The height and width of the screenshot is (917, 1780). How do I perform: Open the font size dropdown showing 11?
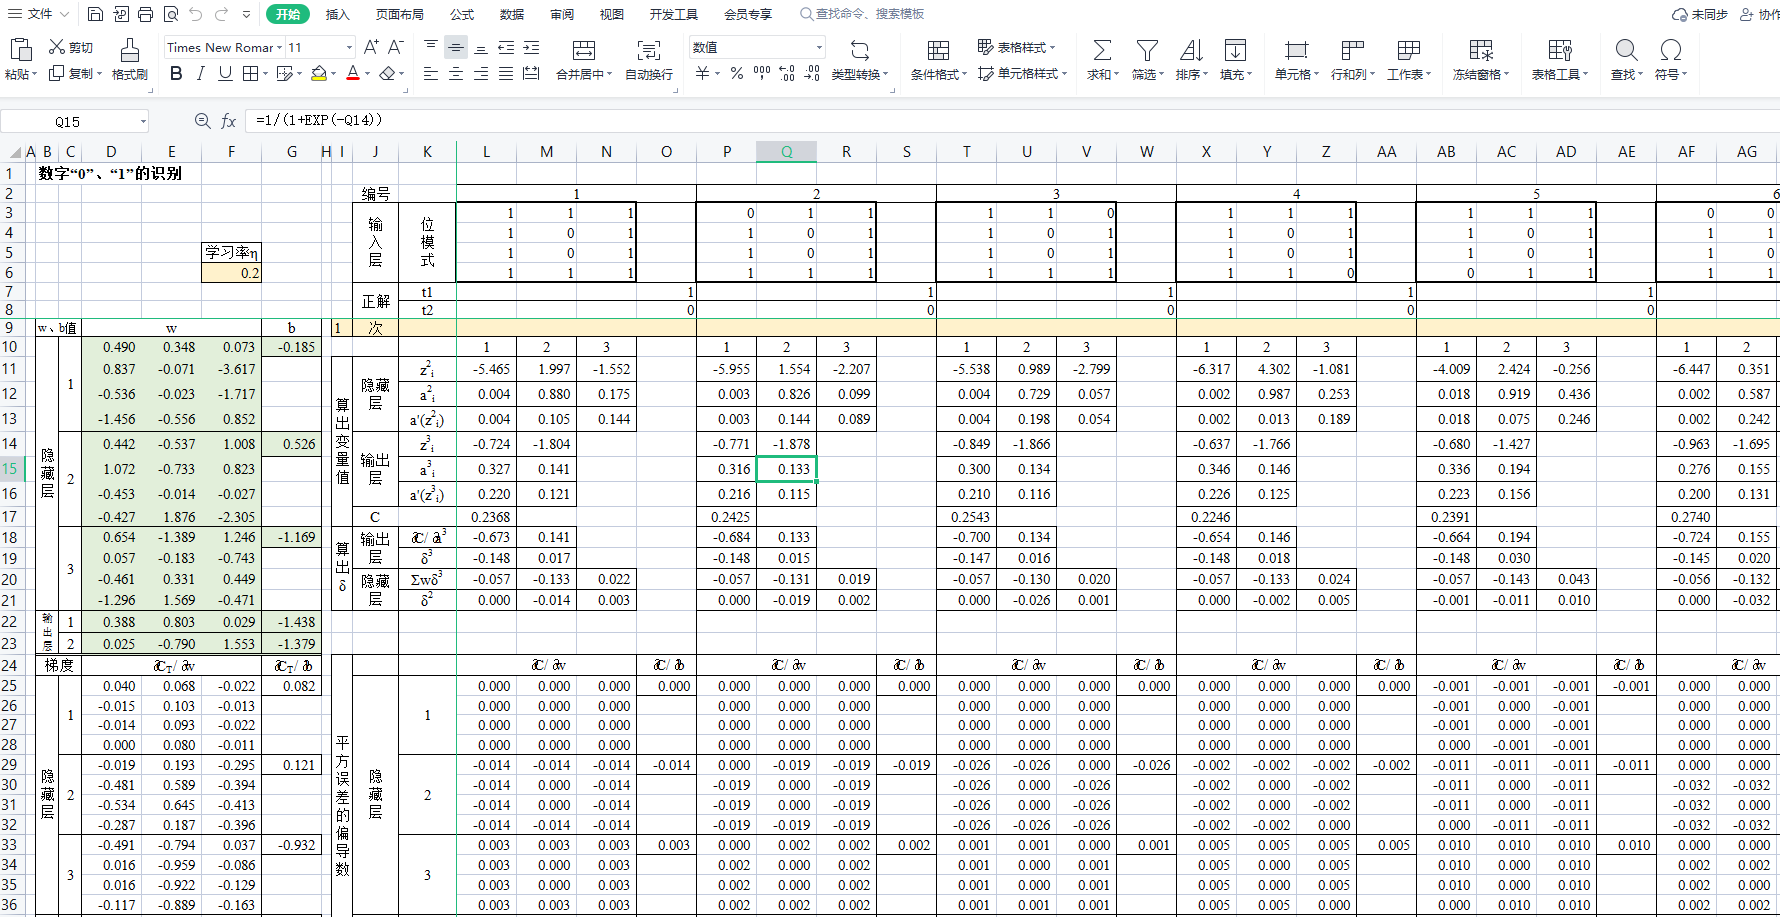349,47
